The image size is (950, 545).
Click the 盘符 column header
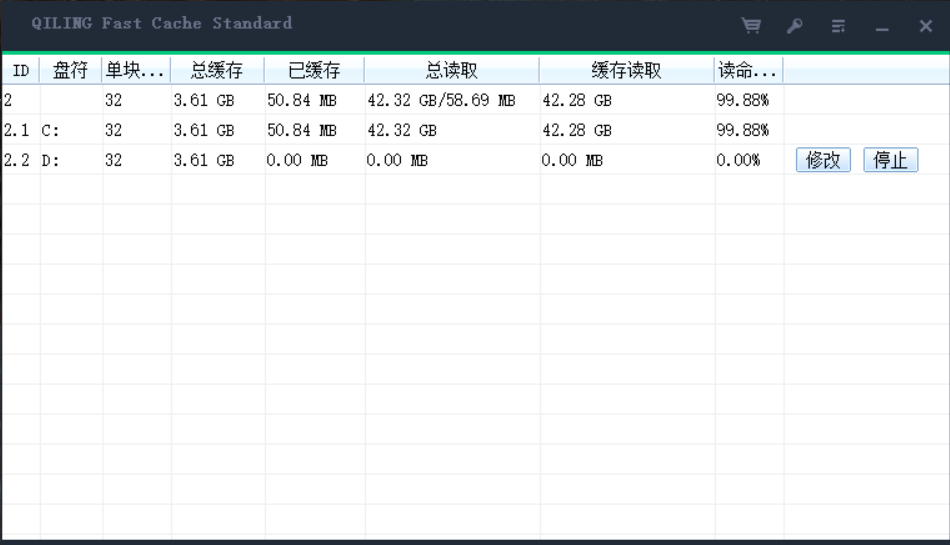point(70,70)
